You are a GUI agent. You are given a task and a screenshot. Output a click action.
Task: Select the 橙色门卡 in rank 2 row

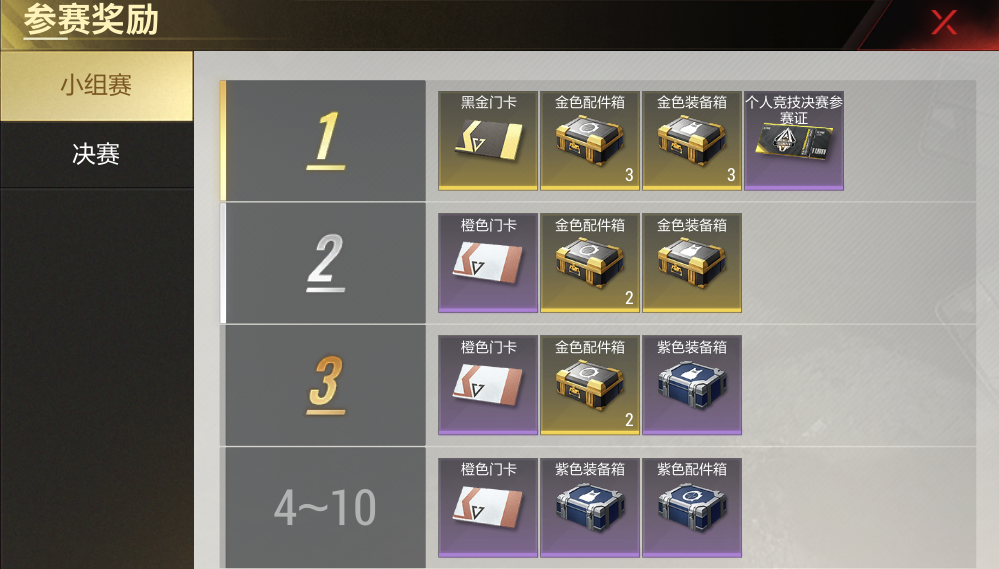coord(488,263)
